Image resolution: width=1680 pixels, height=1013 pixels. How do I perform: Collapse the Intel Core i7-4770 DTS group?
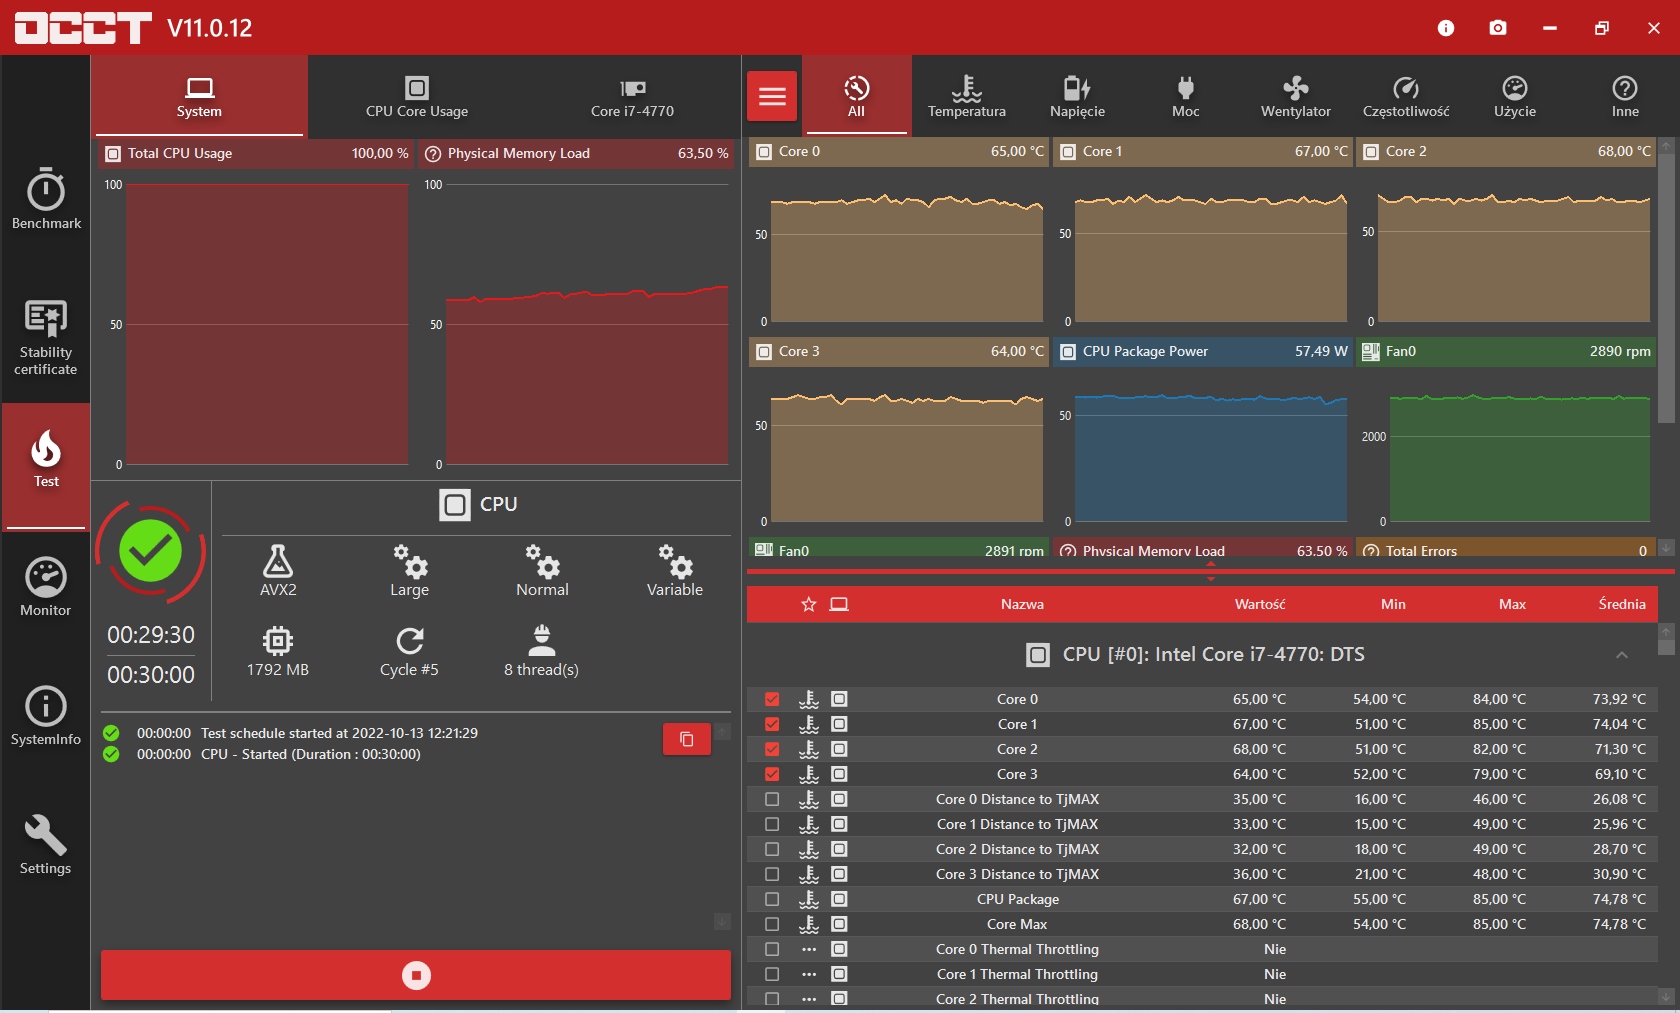point(1621,655)
